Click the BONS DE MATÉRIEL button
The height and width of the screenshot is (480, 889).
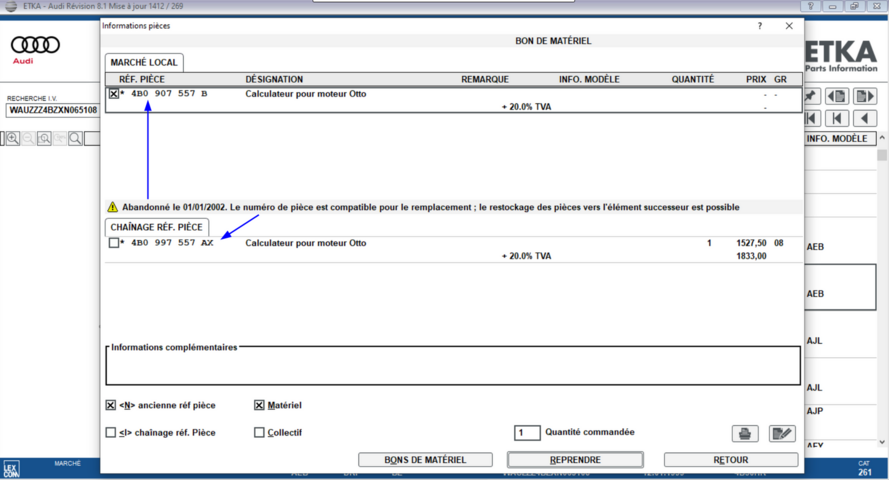click(x=425, y=460)
